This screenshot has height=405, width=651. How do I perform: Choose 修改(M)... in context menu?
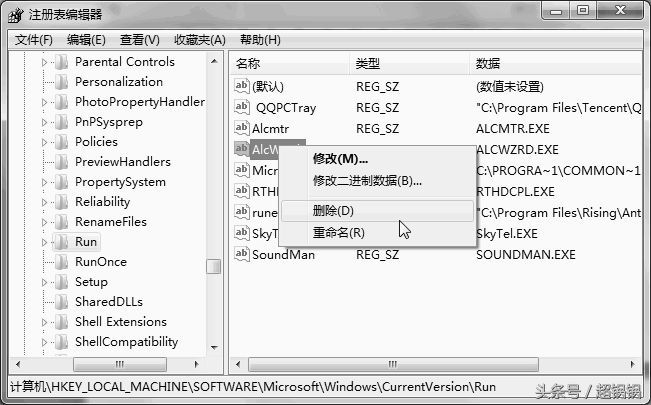[340, 159]
